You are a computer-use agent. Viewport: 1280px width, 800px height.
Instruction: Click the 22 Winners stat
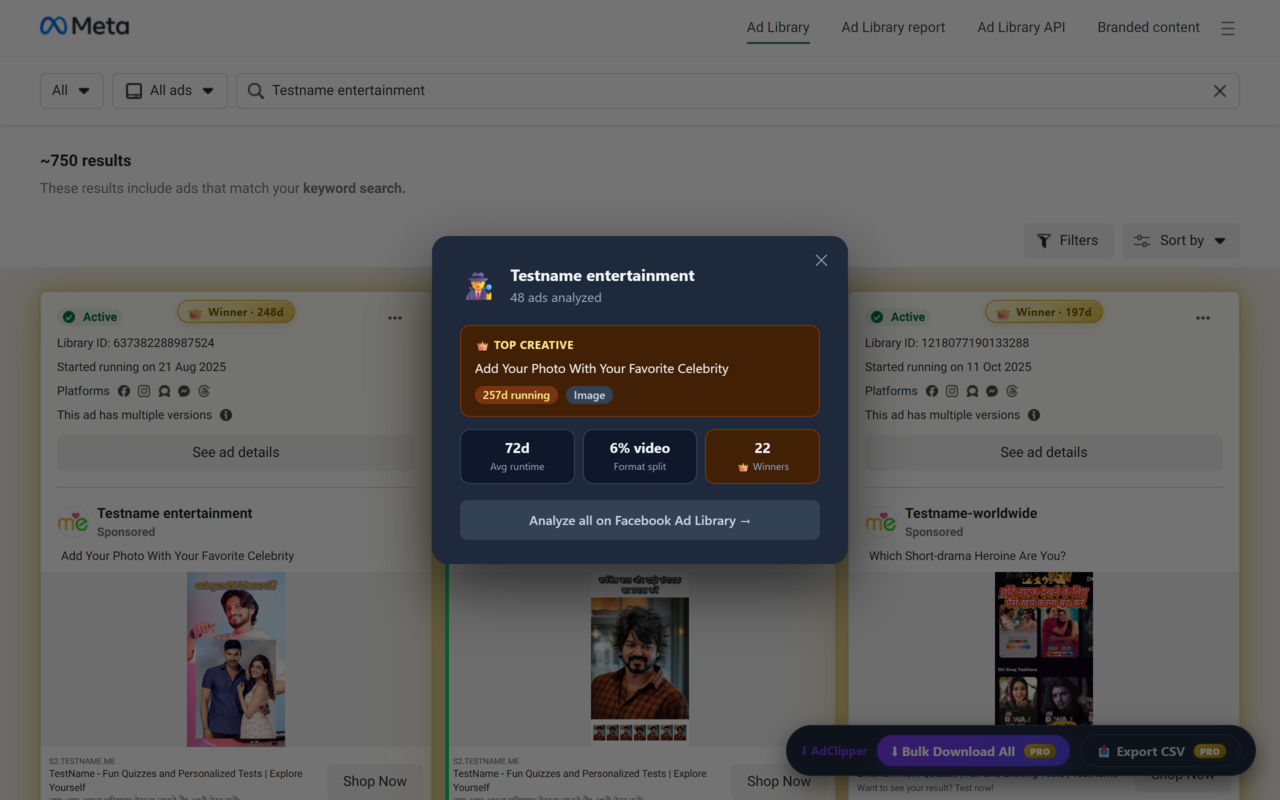[762, 456]
